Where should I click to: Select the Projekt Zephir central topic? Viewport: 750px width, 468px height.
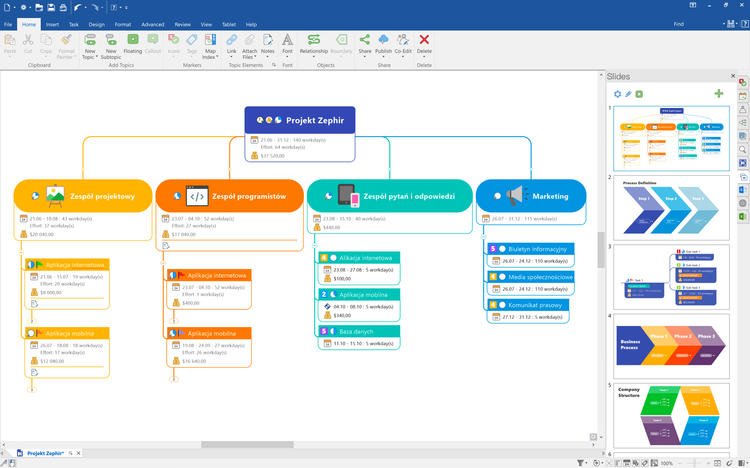click(x=300, y=120)
